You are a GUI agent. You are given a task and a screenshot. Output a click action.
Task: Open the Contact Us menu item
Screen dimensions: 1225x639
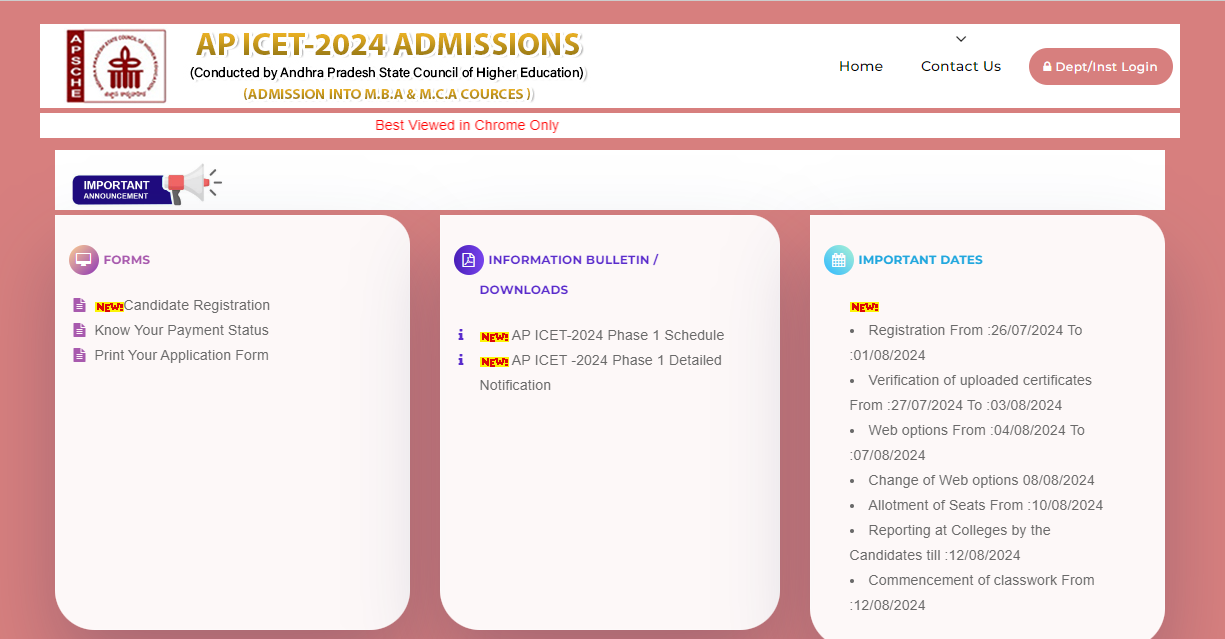tap(961, 66)
